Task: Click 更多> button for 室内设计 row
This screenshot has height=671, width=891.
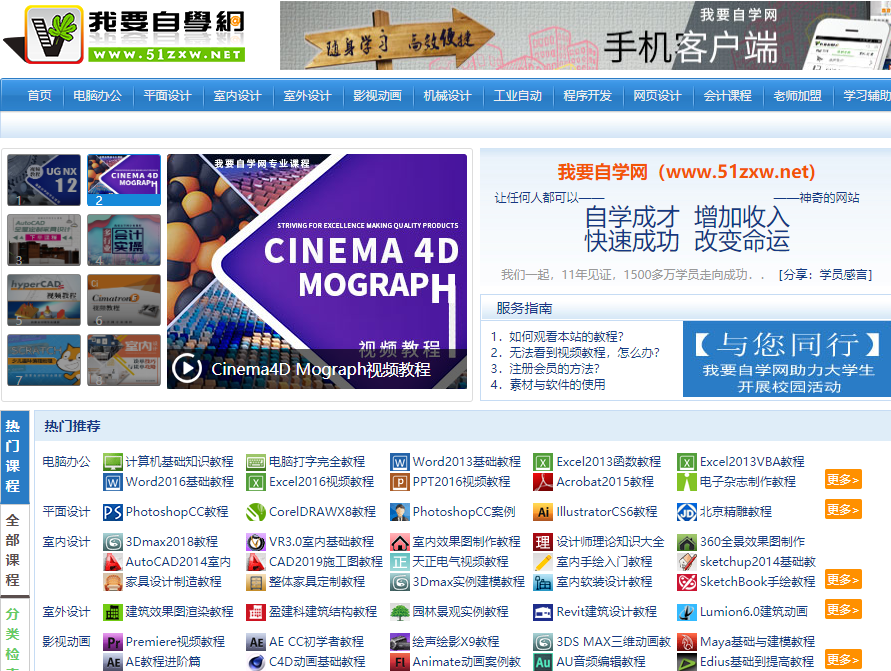Action: coord(843,579)
